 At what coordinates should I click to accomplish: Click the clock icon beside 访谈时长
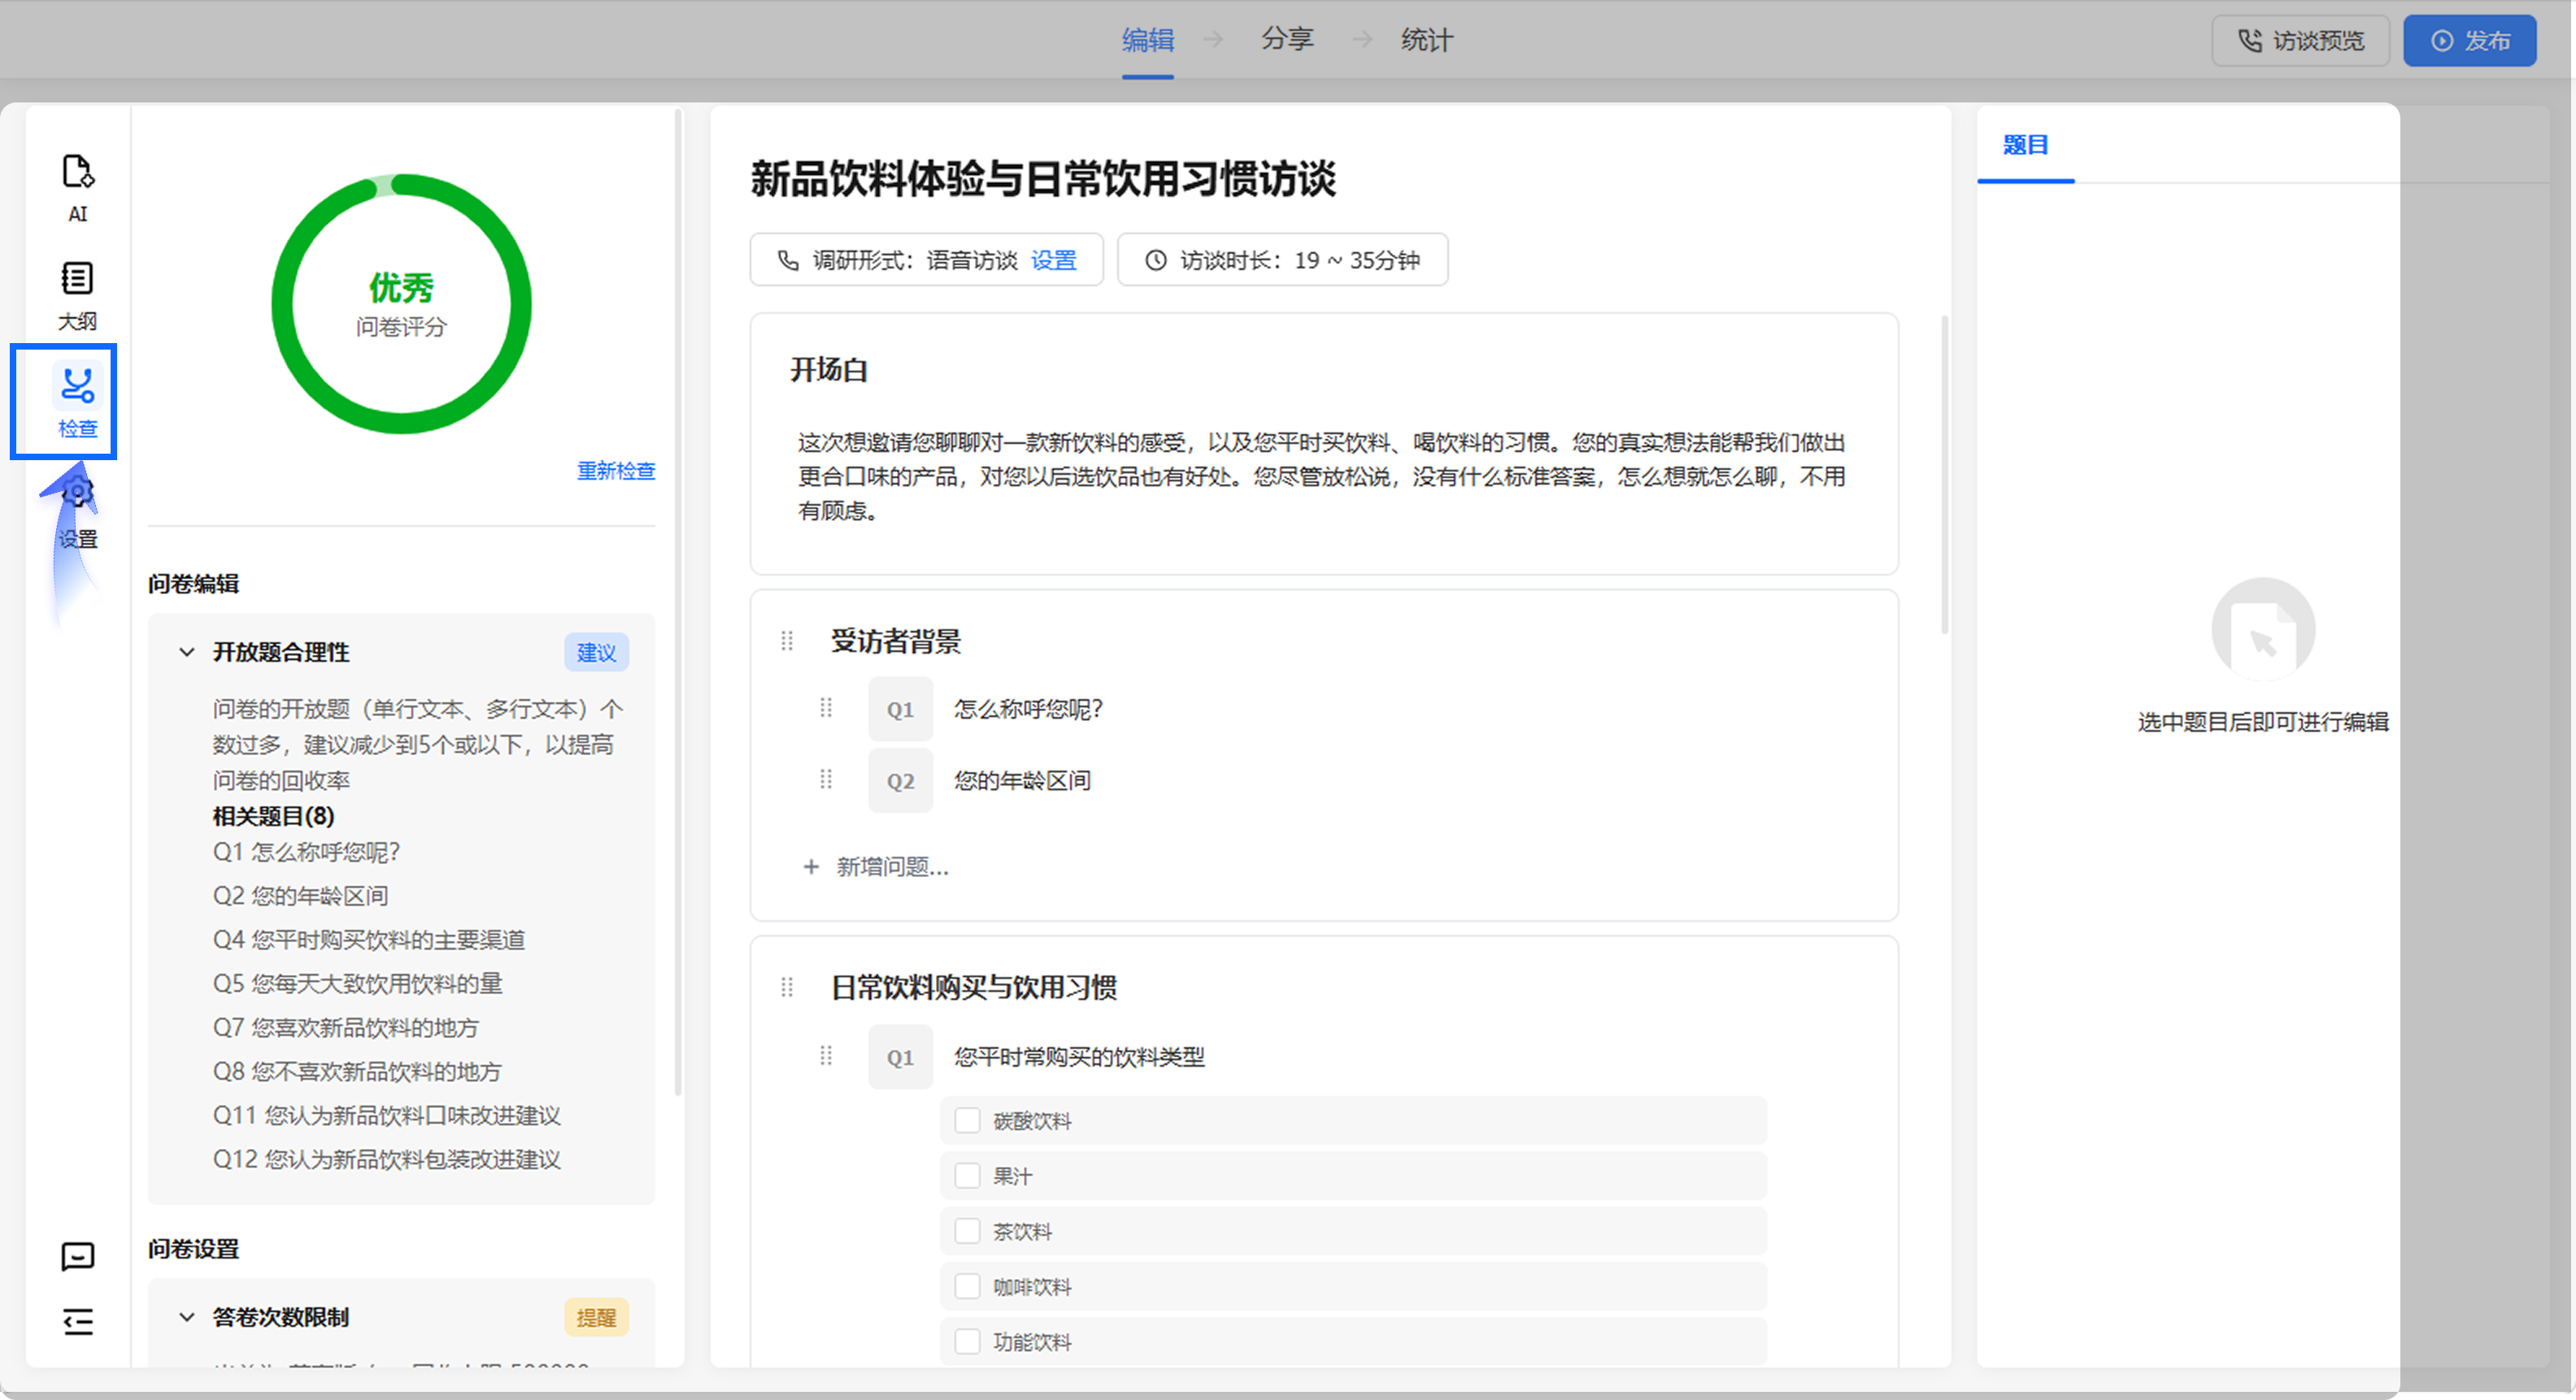point(1155,261)
